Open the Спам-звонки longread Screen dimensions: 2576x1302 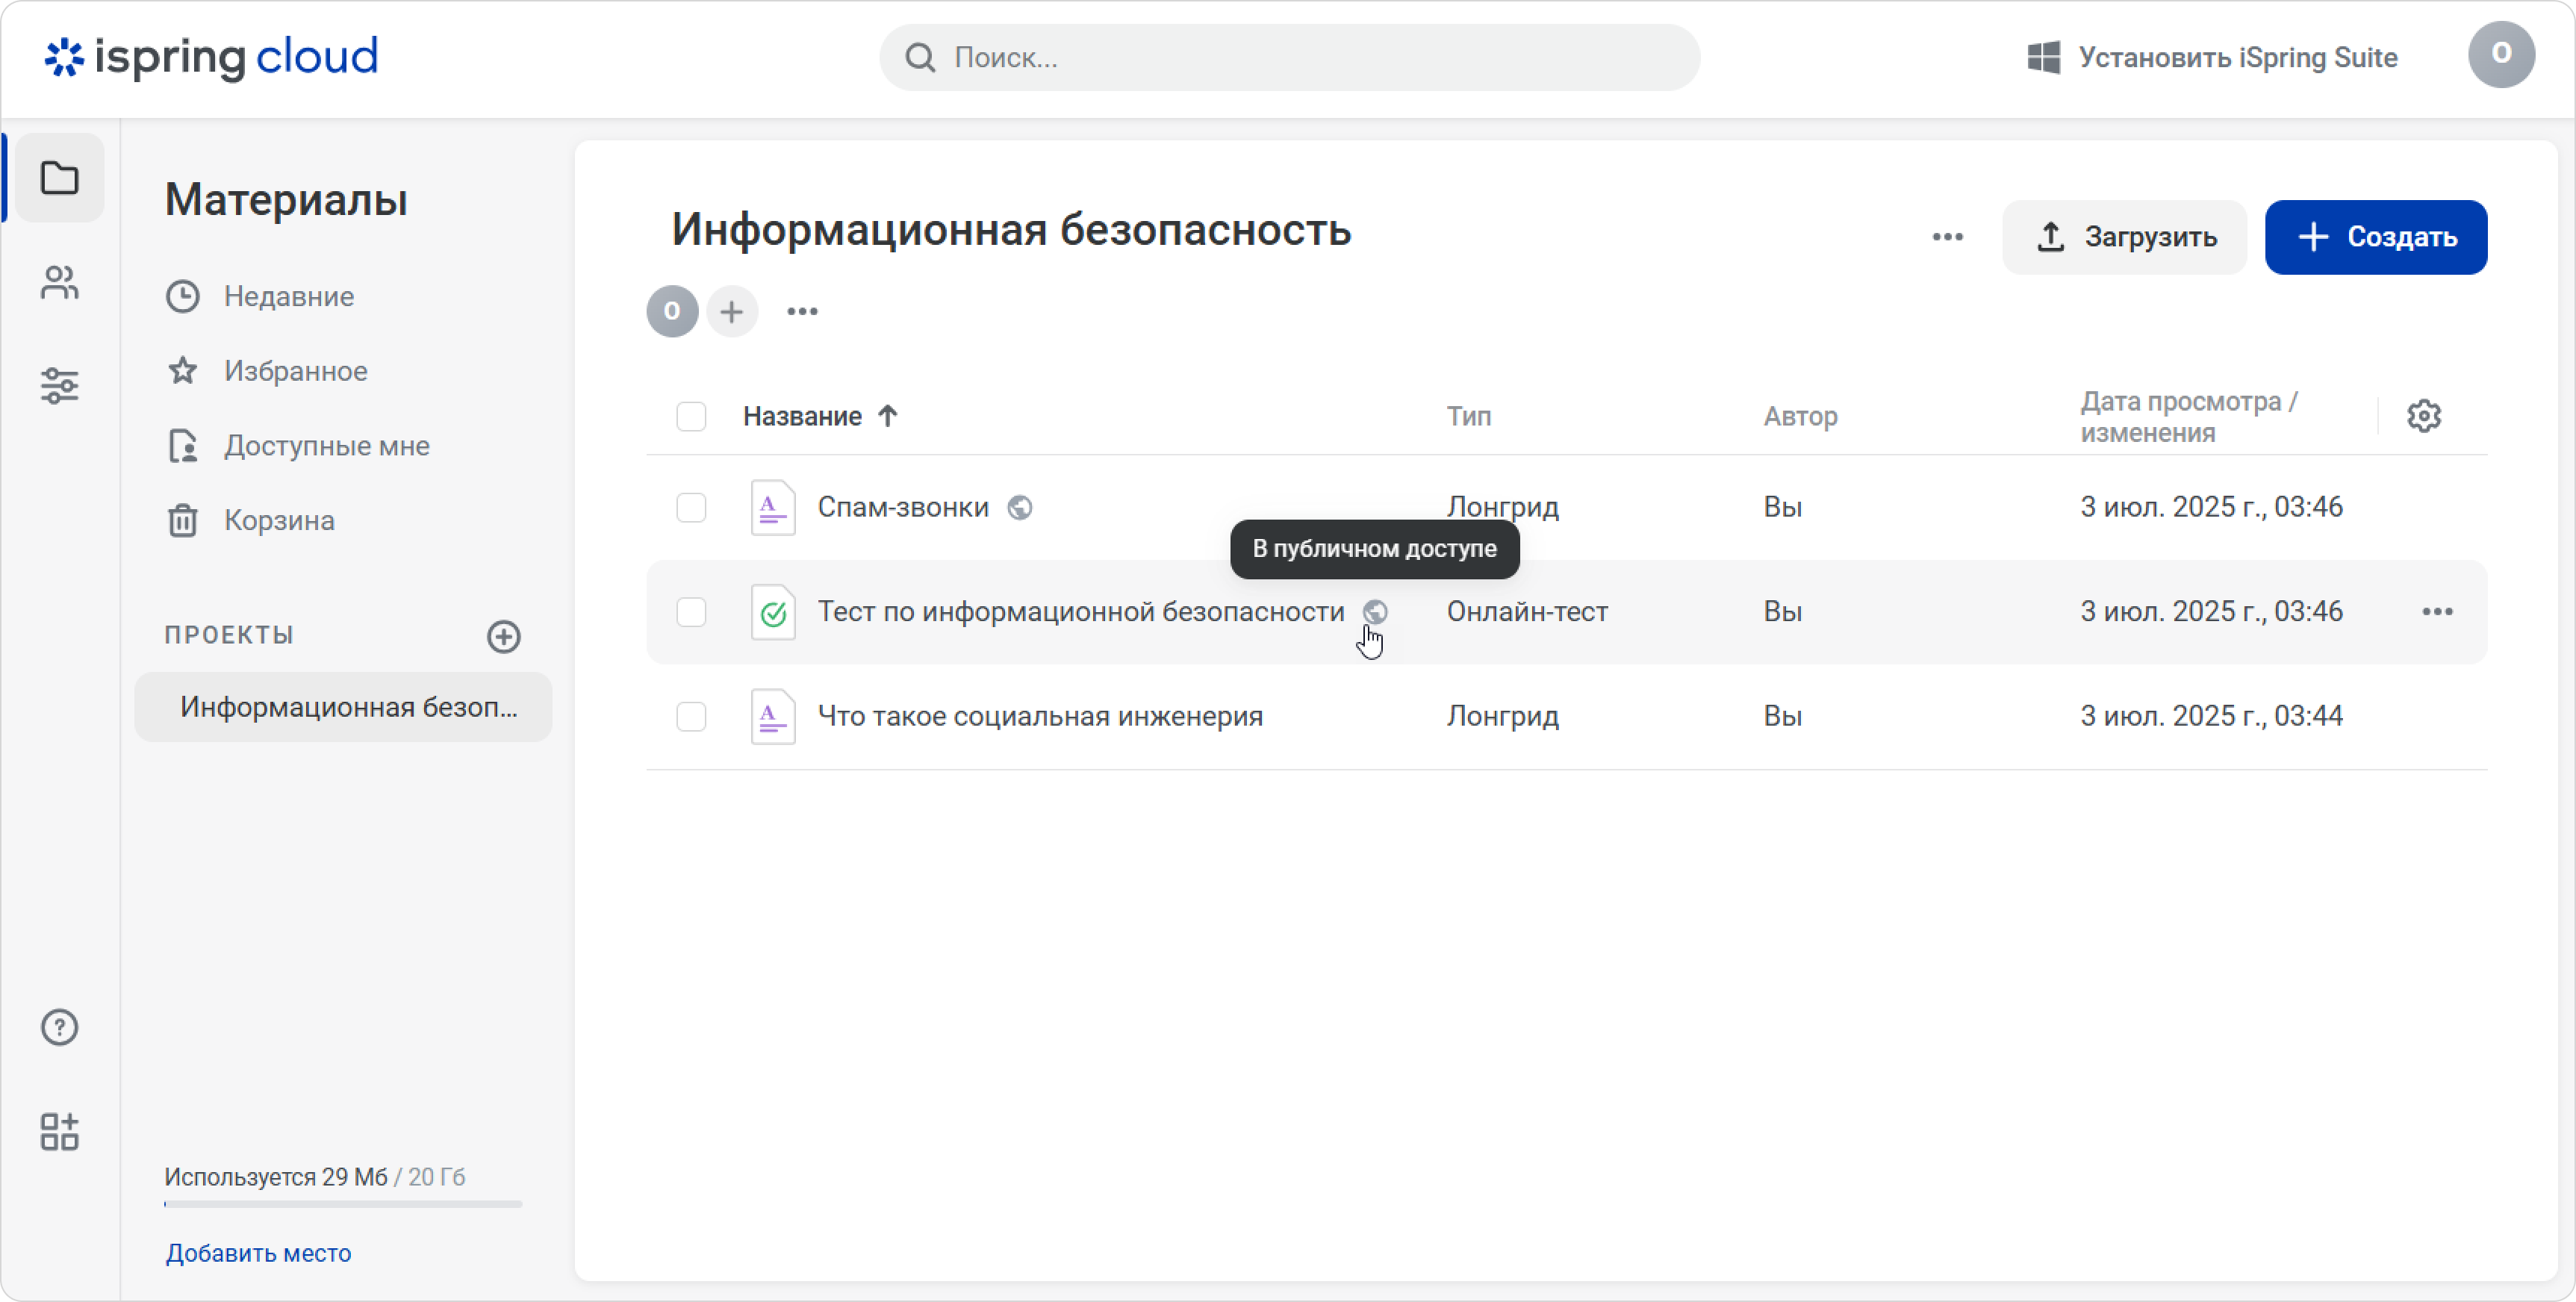pyautogui.click(x=903, y=508)
